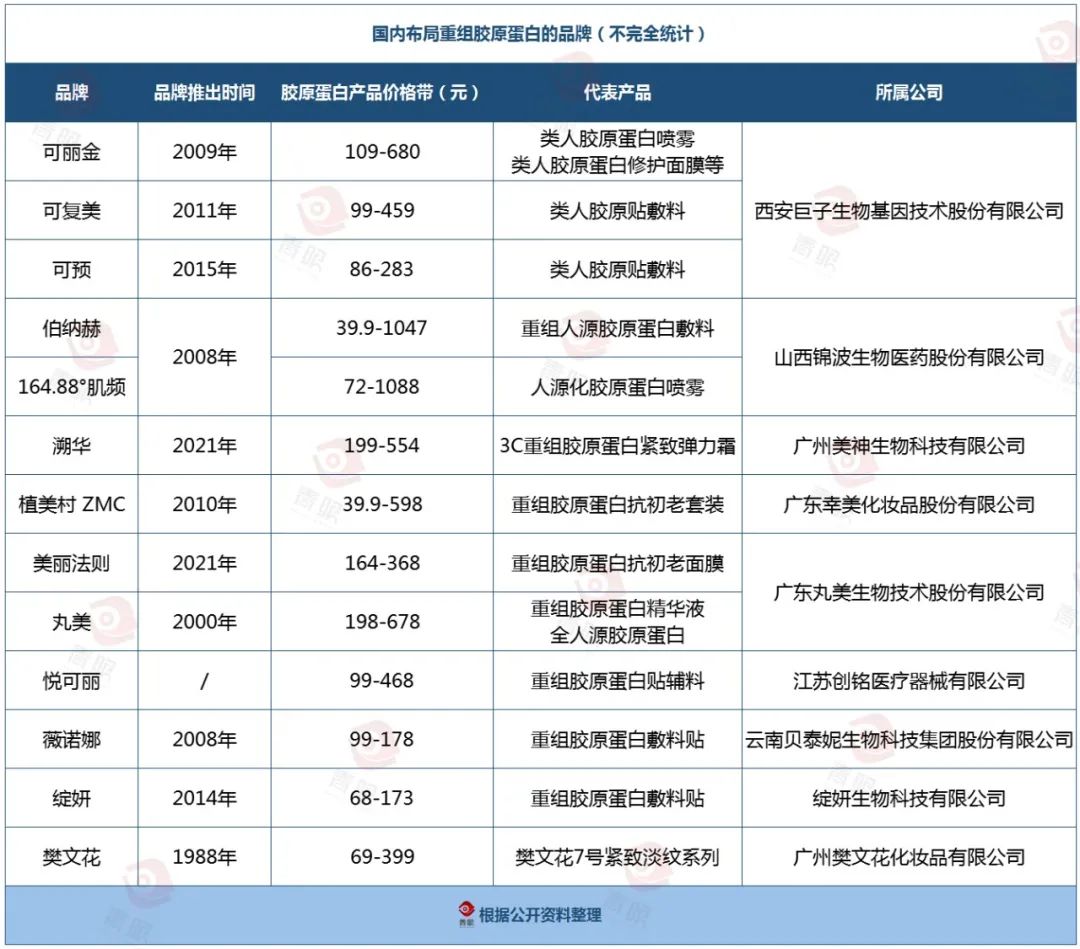Click the launch year 2015年
The width and height of the screenshot is (1080, 949).
(x=205, y=269)
